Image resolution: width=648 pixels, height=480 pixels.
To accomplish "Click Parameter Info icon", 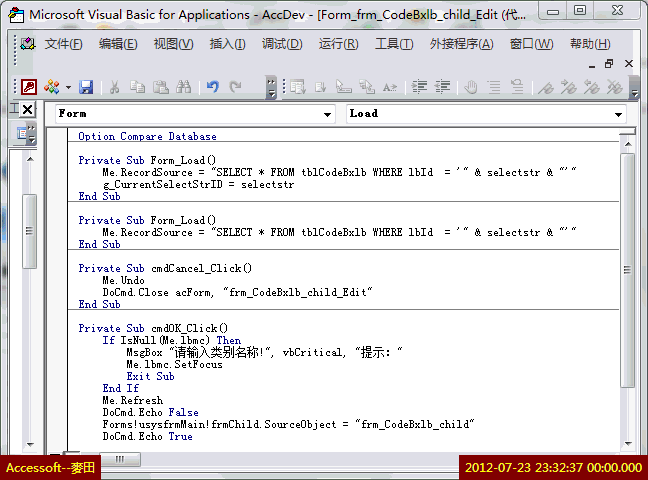I will pyautogui.click(x=367, y=87).
